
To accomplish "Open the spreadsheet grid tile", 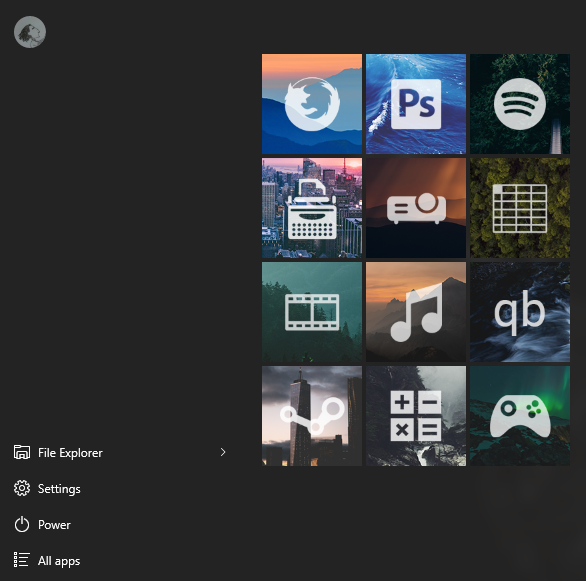I will pyautogui.click(x=520, y=208).
